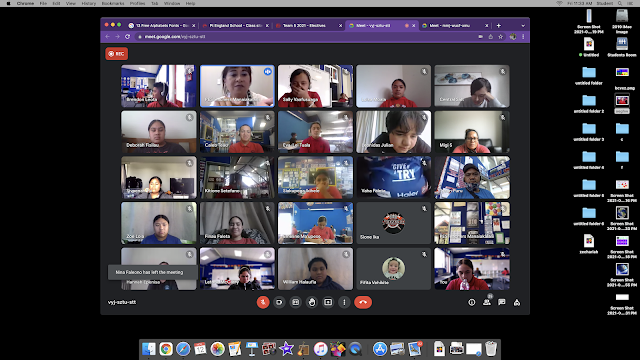Switch to the 13 Free Alphabets Fonts tab
The width and height of the screenshot is (640, 360).
(161, 25)
